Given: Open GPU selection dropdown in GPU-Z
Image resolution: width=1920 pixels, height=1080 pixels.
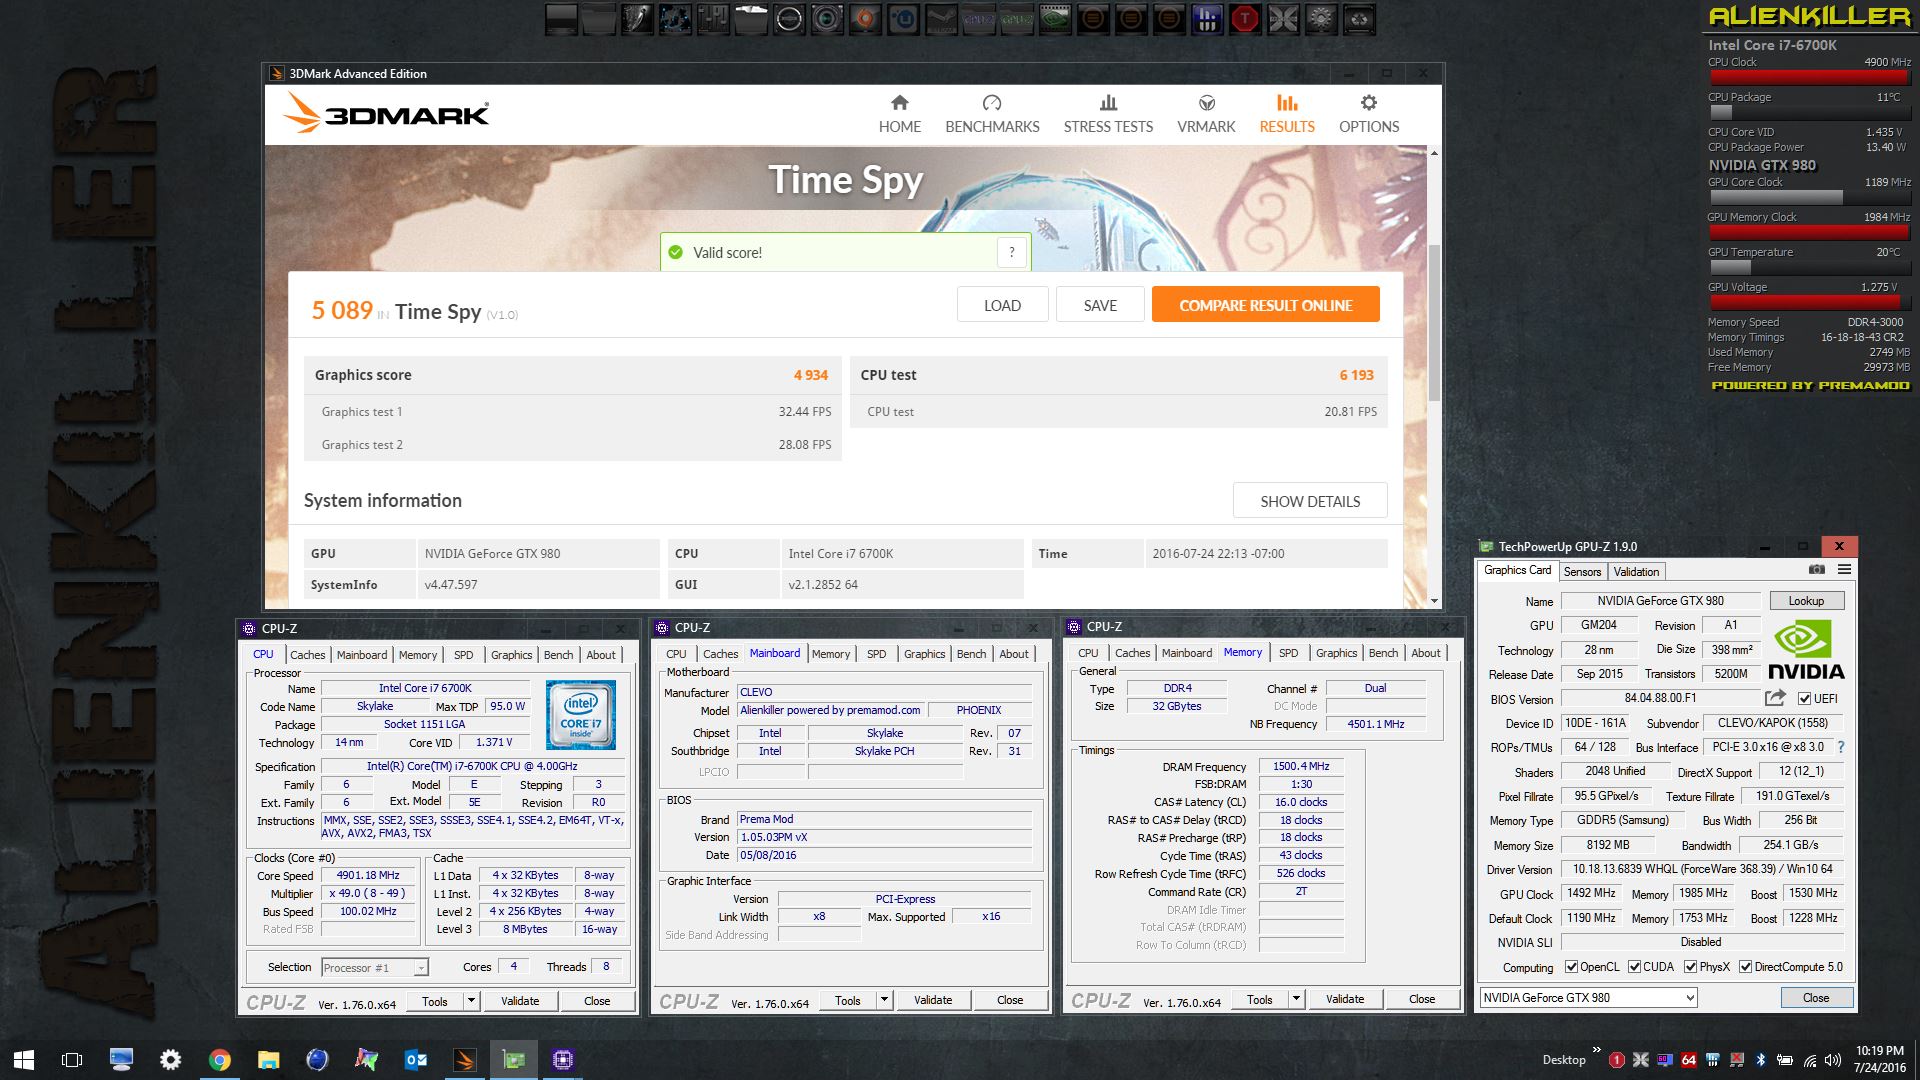Looking at the screenshot, I should point(1689,997).
